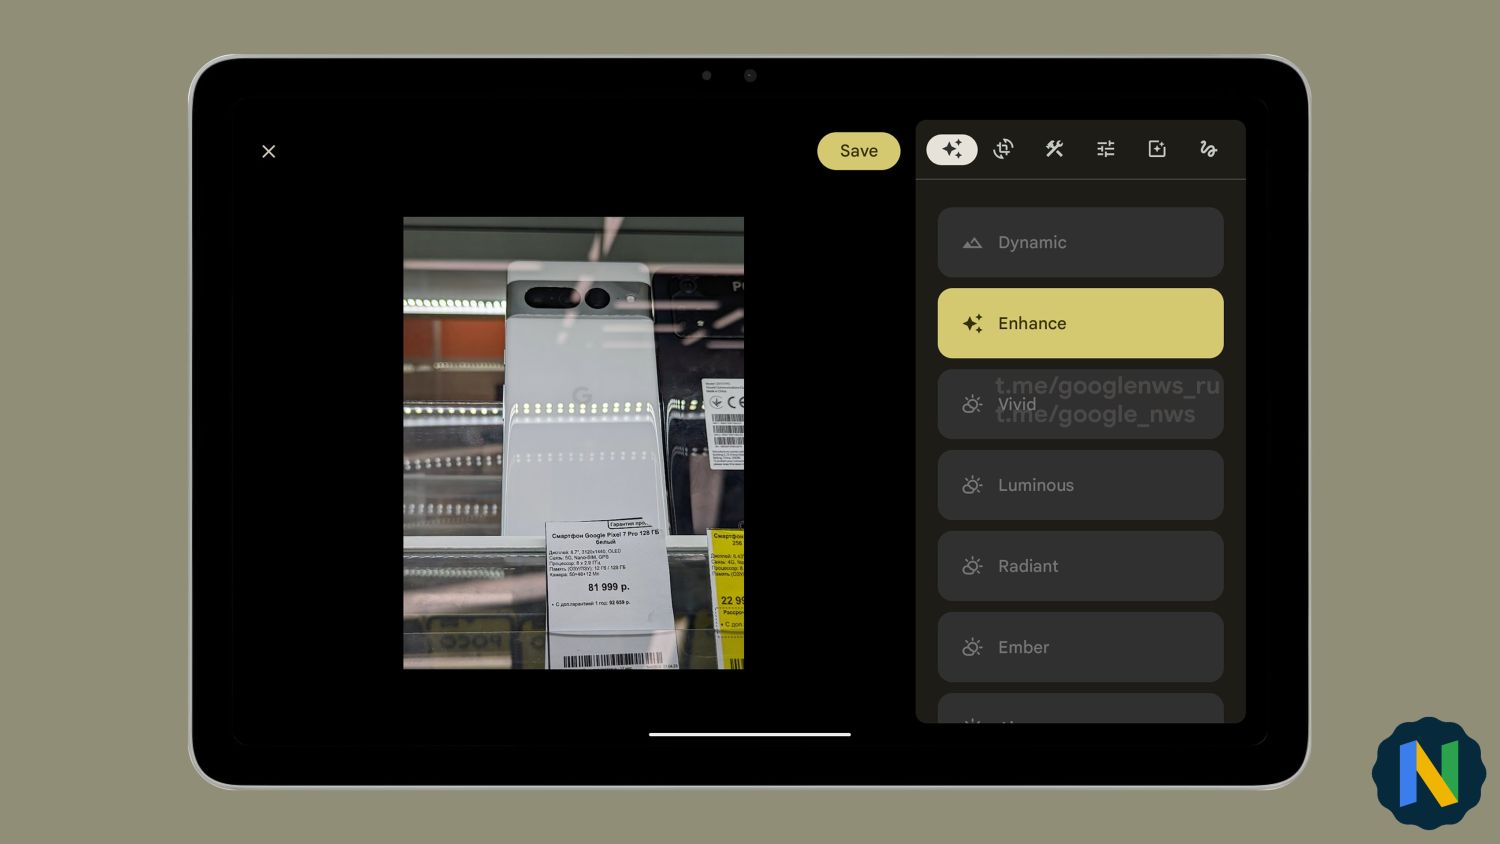Select the partially visible option below Ember
The height and width of the screenshot is (844, 1500).
1080,710
